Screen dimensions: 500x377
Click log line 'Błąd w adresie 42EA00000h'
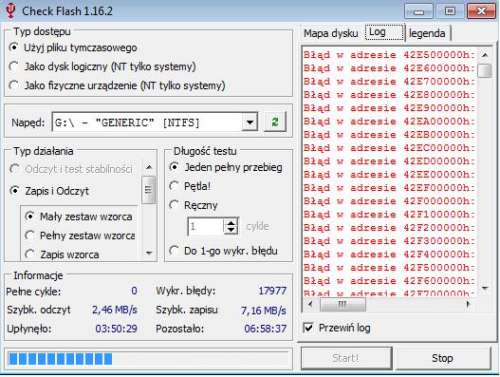pyautogui.click(x=389, y=121)
